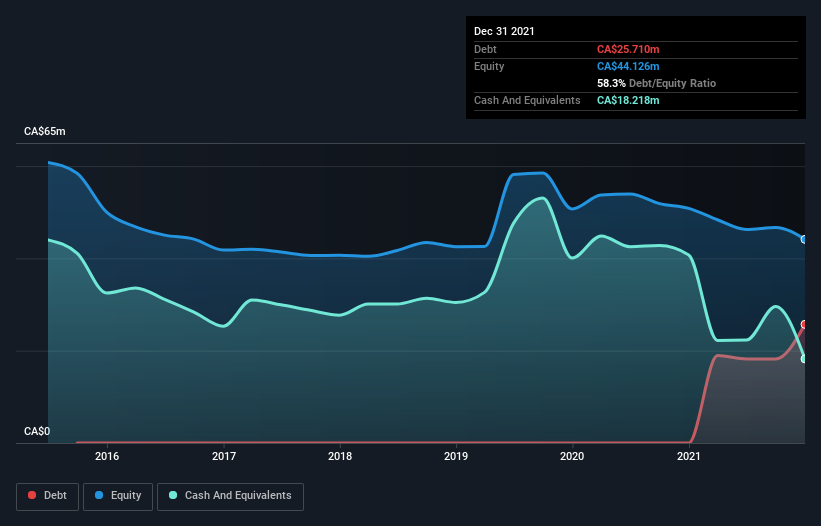Click the 2019 x-axis label
This screenshot has height=526, width=821.
pyautogui.click(x=456, y=456)
